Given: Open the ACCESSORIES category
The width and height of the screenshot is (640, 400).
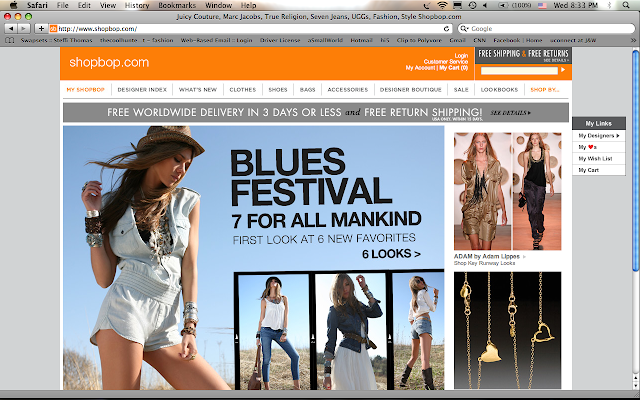Looking at the screenshot, I should pos(348,89).
